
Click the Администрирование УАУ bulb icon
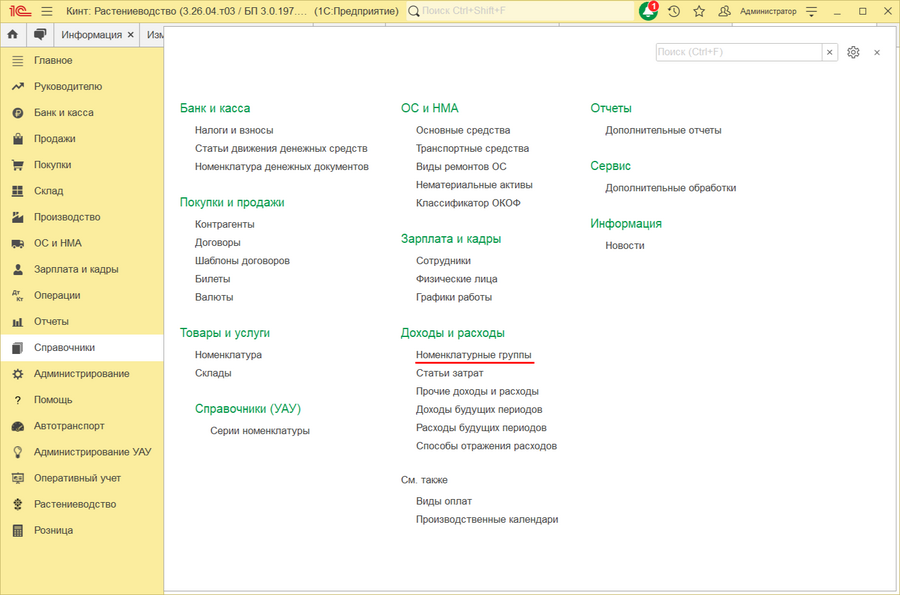pos(18,452)
